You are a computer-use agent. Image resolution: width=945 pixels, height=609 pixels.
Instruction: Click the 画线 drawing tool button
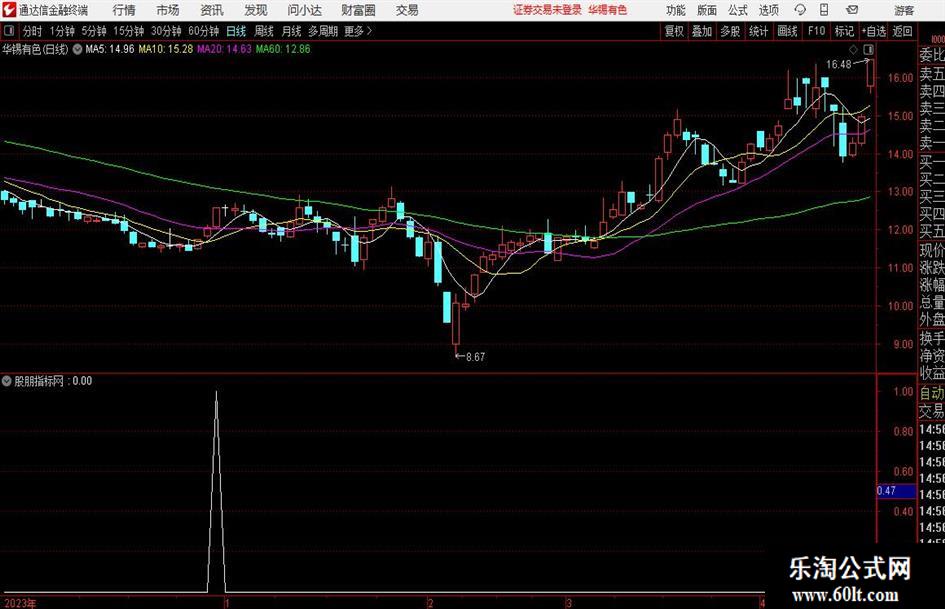point(787,31)
